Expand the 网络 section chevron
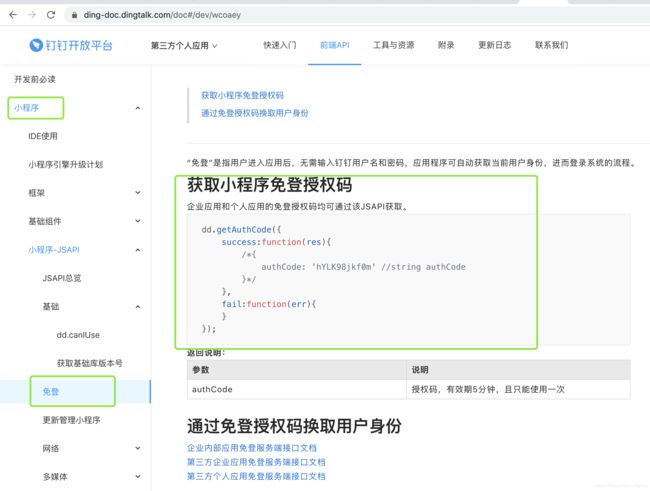The width and height of the screenshot is (650, 491). [x=138, y=448]
